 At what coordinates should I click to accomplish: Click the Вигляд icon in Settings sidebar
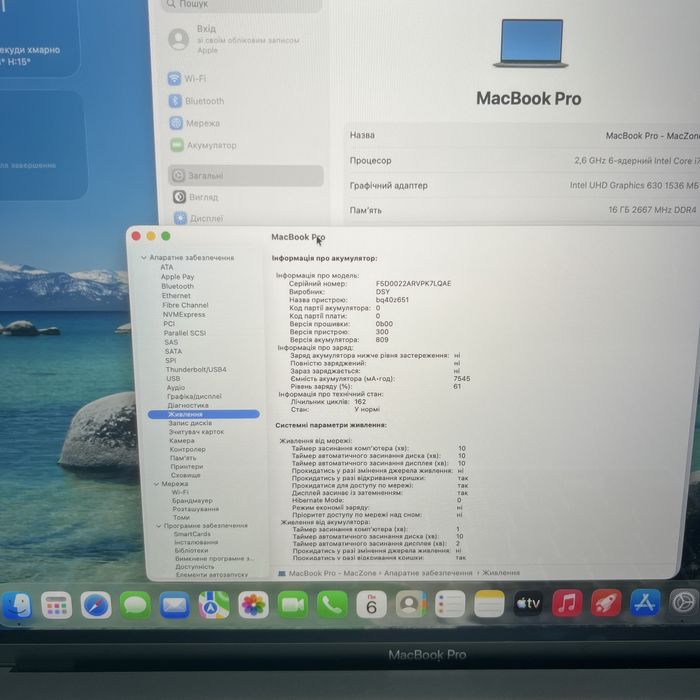point(179,197)
